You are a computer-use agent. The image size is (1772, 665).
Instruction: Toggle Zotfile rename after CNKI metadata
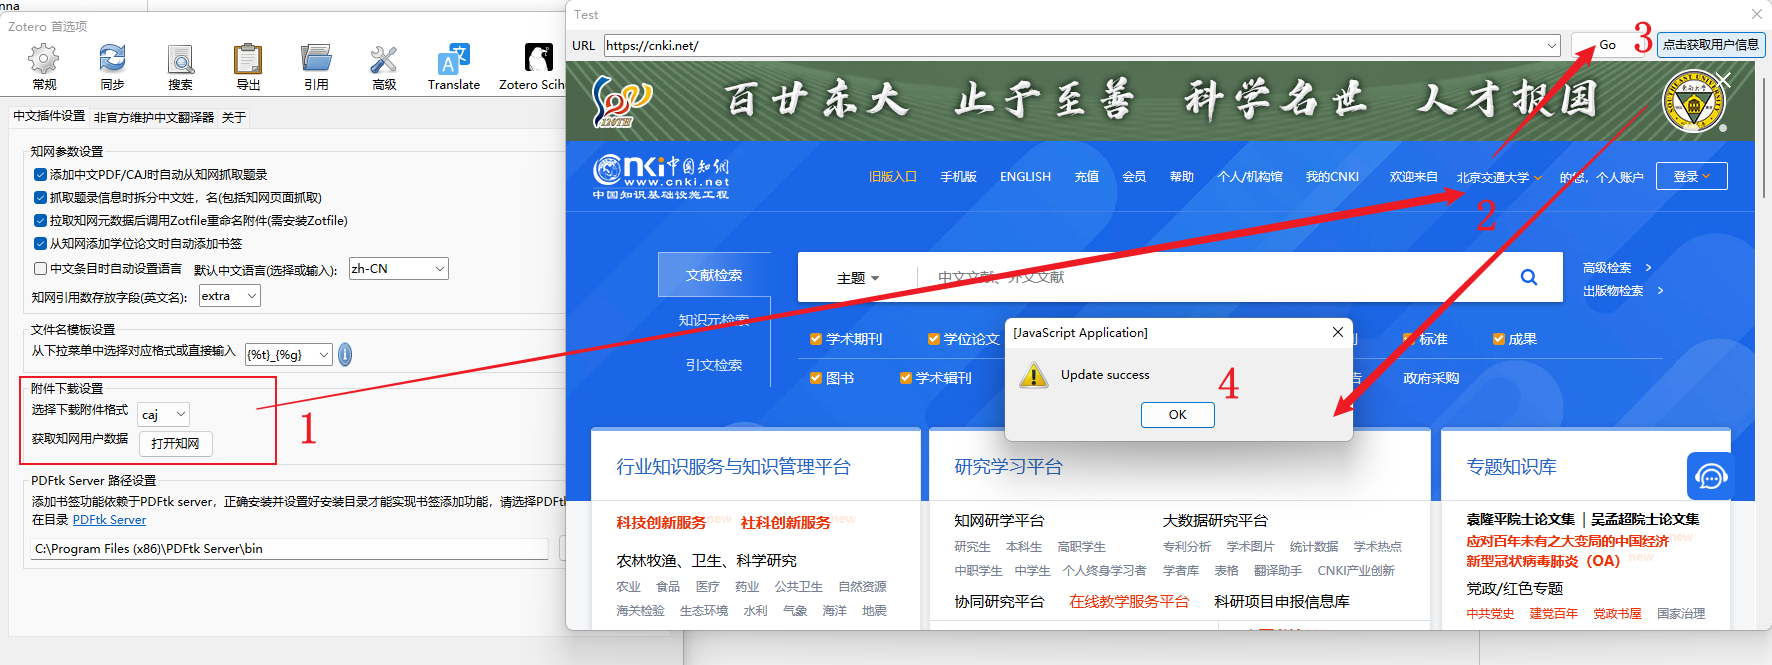(41, 220)
